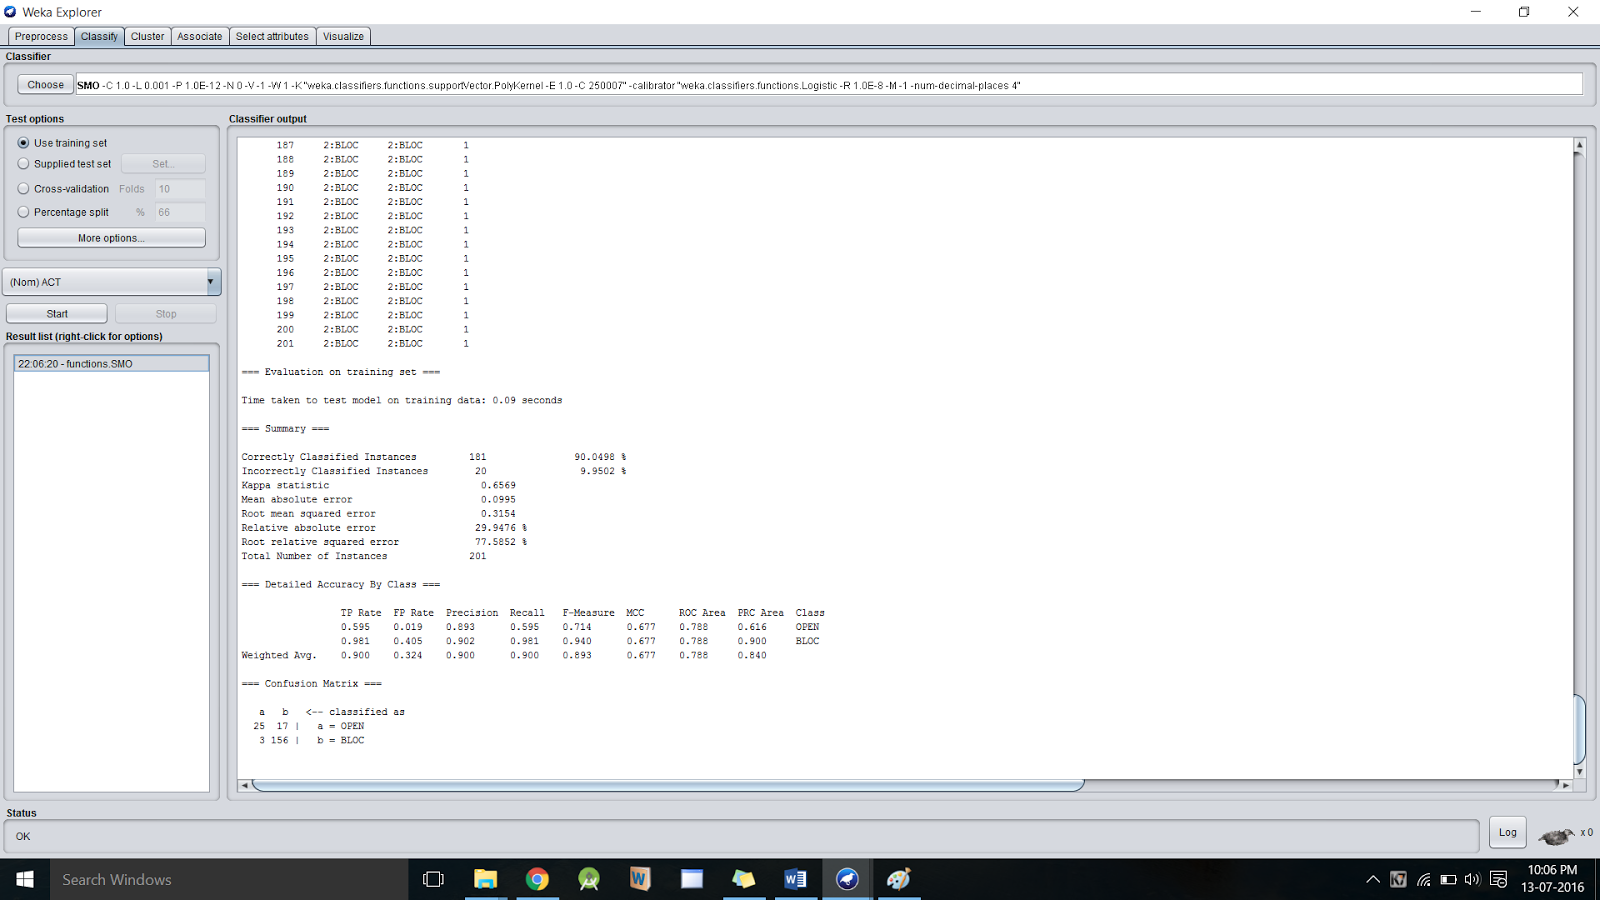The height and width of the screenshot is (900, 1600).
Task: Click the volume icon in the system tray
Action: [x=1471, y=879]
